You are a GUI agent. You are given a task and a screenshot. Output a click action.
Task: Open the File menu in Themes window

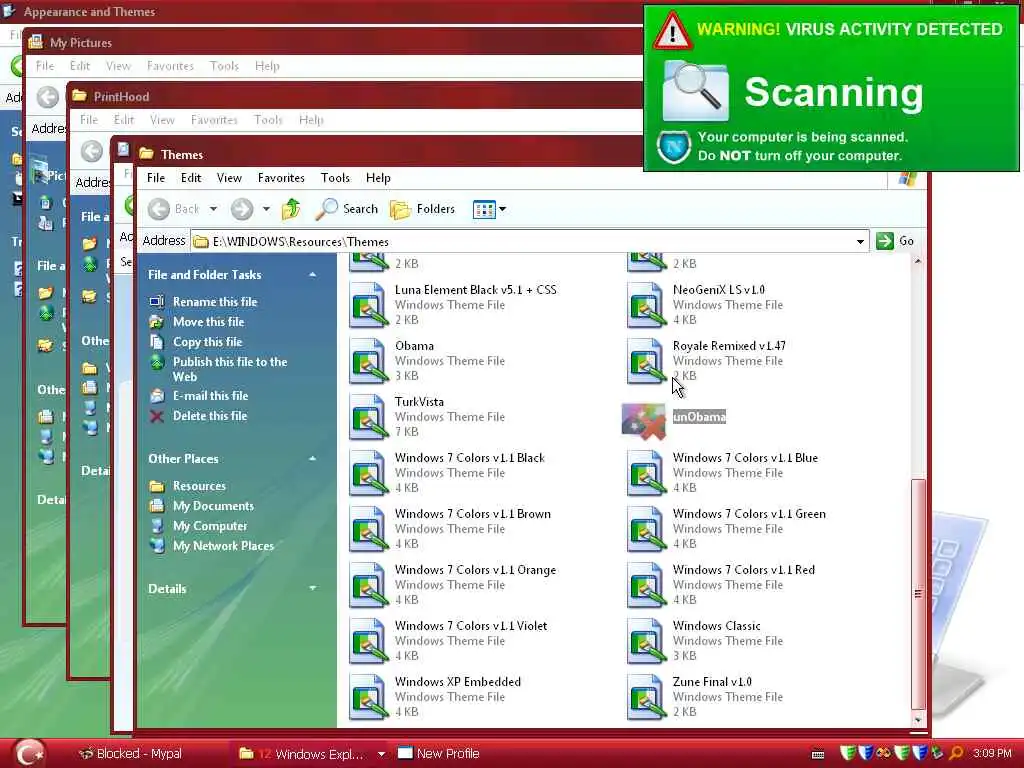click(x=155, y=178)
